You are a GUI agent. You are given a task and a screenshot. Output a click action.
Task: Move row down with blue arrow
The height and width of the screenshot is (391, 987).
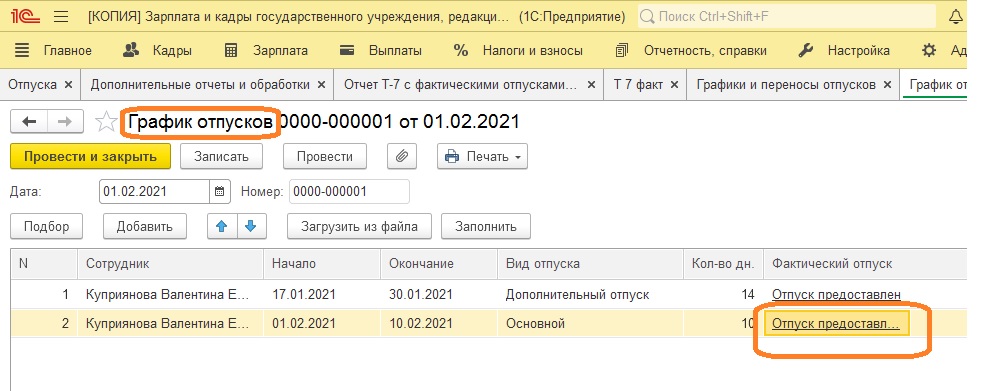[251, 226]
